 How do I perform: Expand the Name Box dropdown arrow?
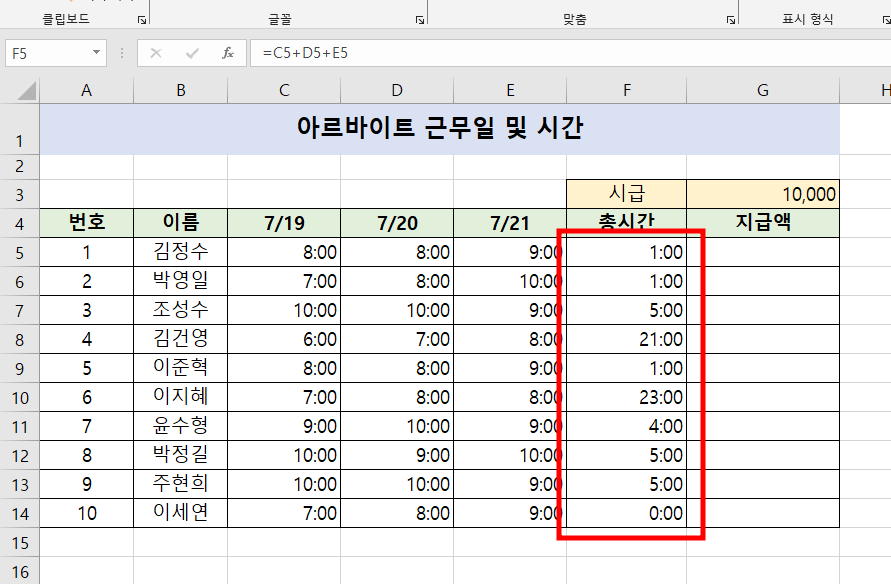(97, 53)
